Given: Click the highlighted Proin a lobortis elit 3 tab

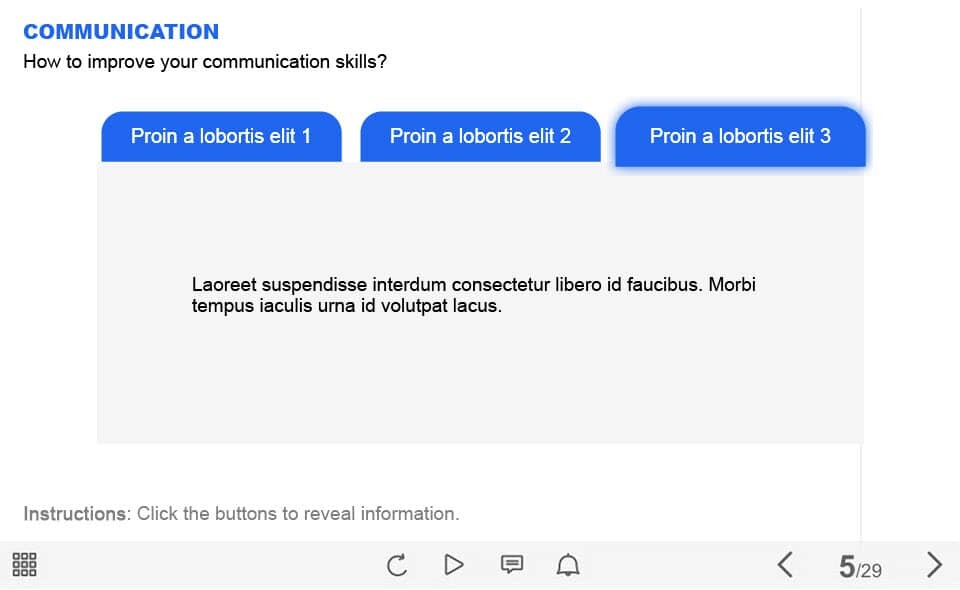Looking at the screenshot, I should pos(740,136).
